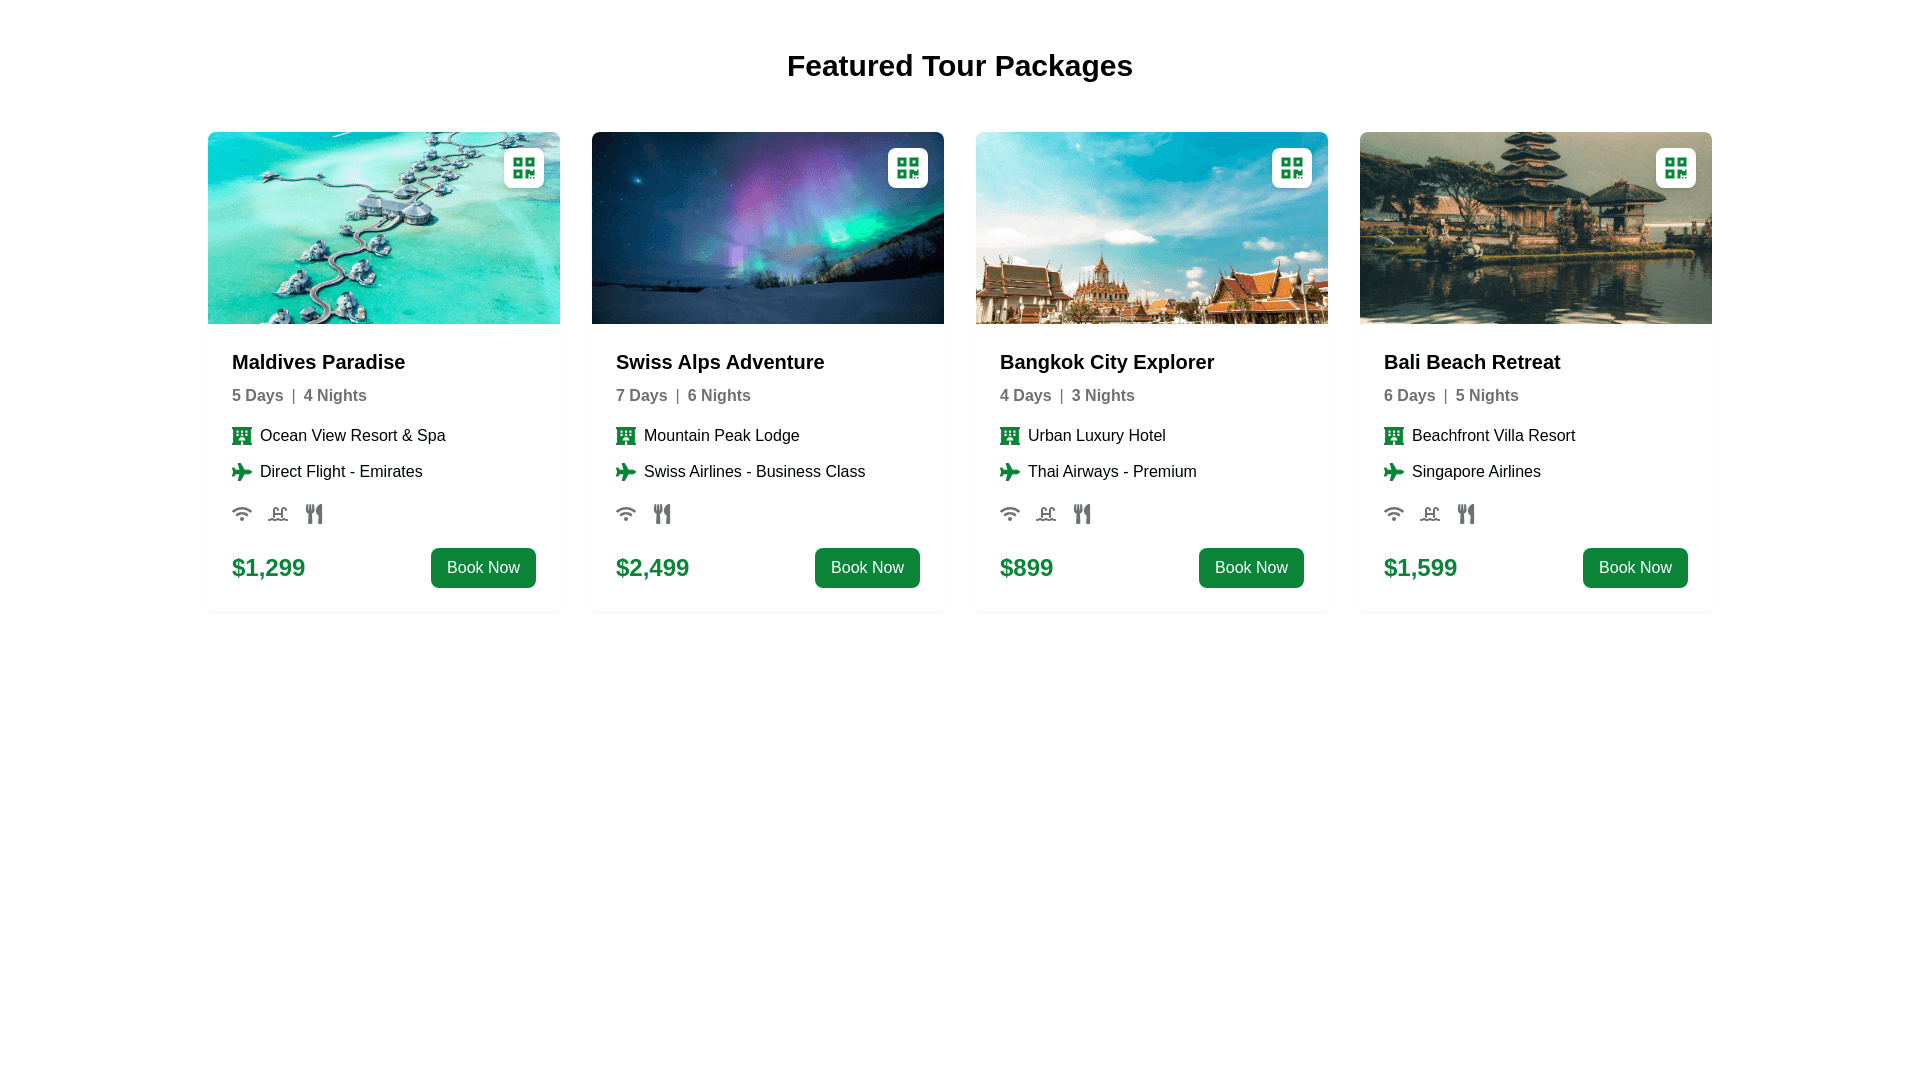Click the Wi-Fi icon on Maldives Paradise

click(x=242, y=514)
